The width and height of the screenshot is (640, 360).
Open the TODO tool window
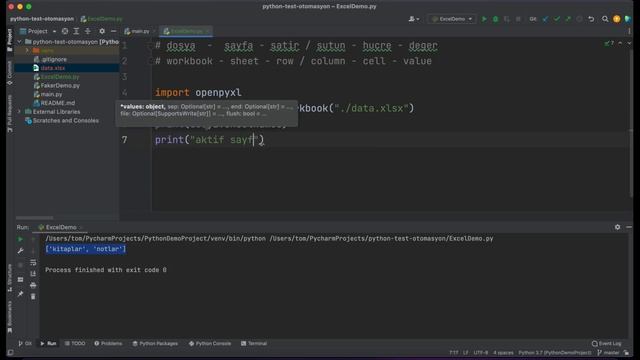[x=75, y=344]
